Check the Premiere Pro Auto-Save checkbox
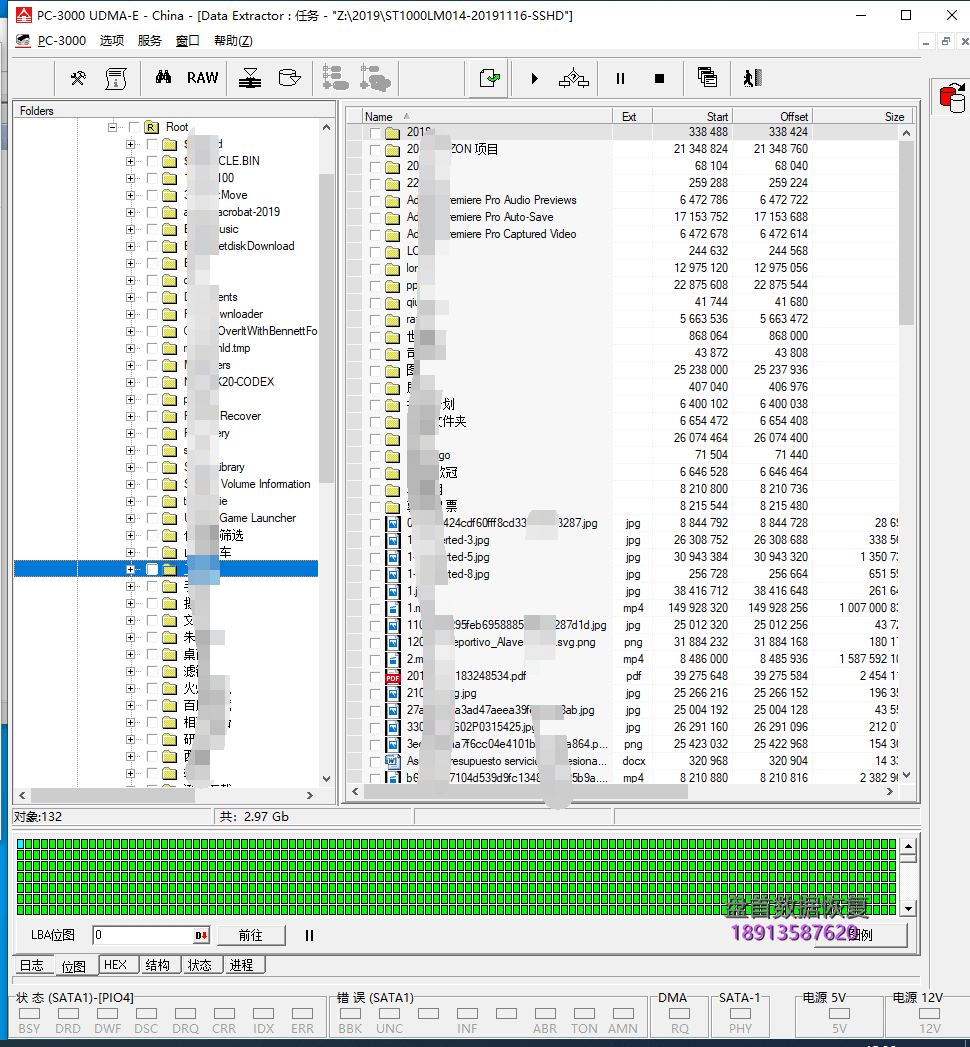The width and height of the screenshot is (970, 1047). (x=375, y=218)
